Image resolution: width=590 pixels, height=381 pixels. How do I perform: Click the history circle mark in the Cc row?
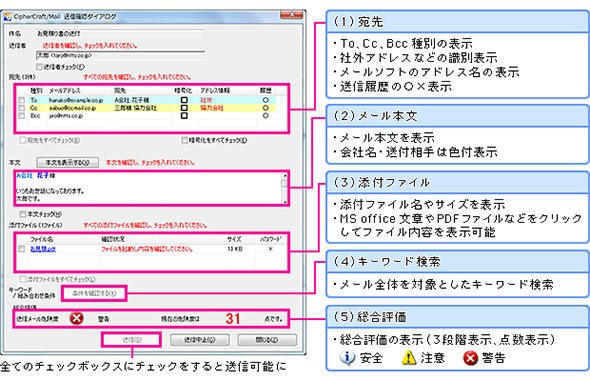pyautogui.click(x=265, y=108)
